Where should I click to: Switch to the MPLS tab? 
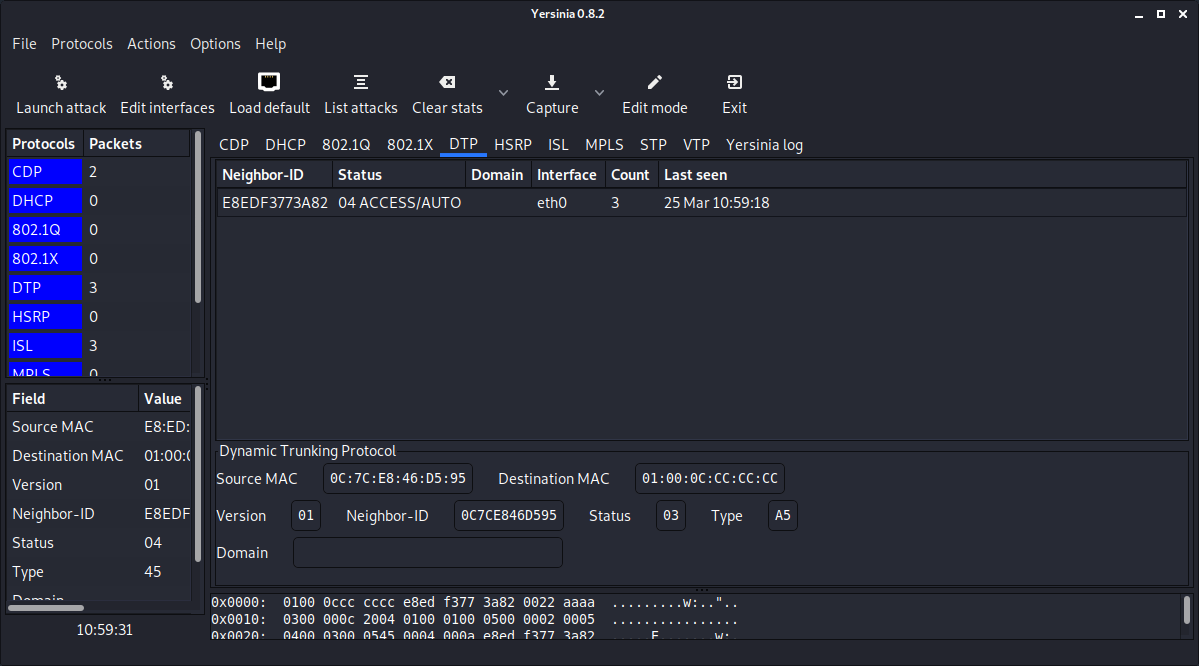(x=604, y=145)
